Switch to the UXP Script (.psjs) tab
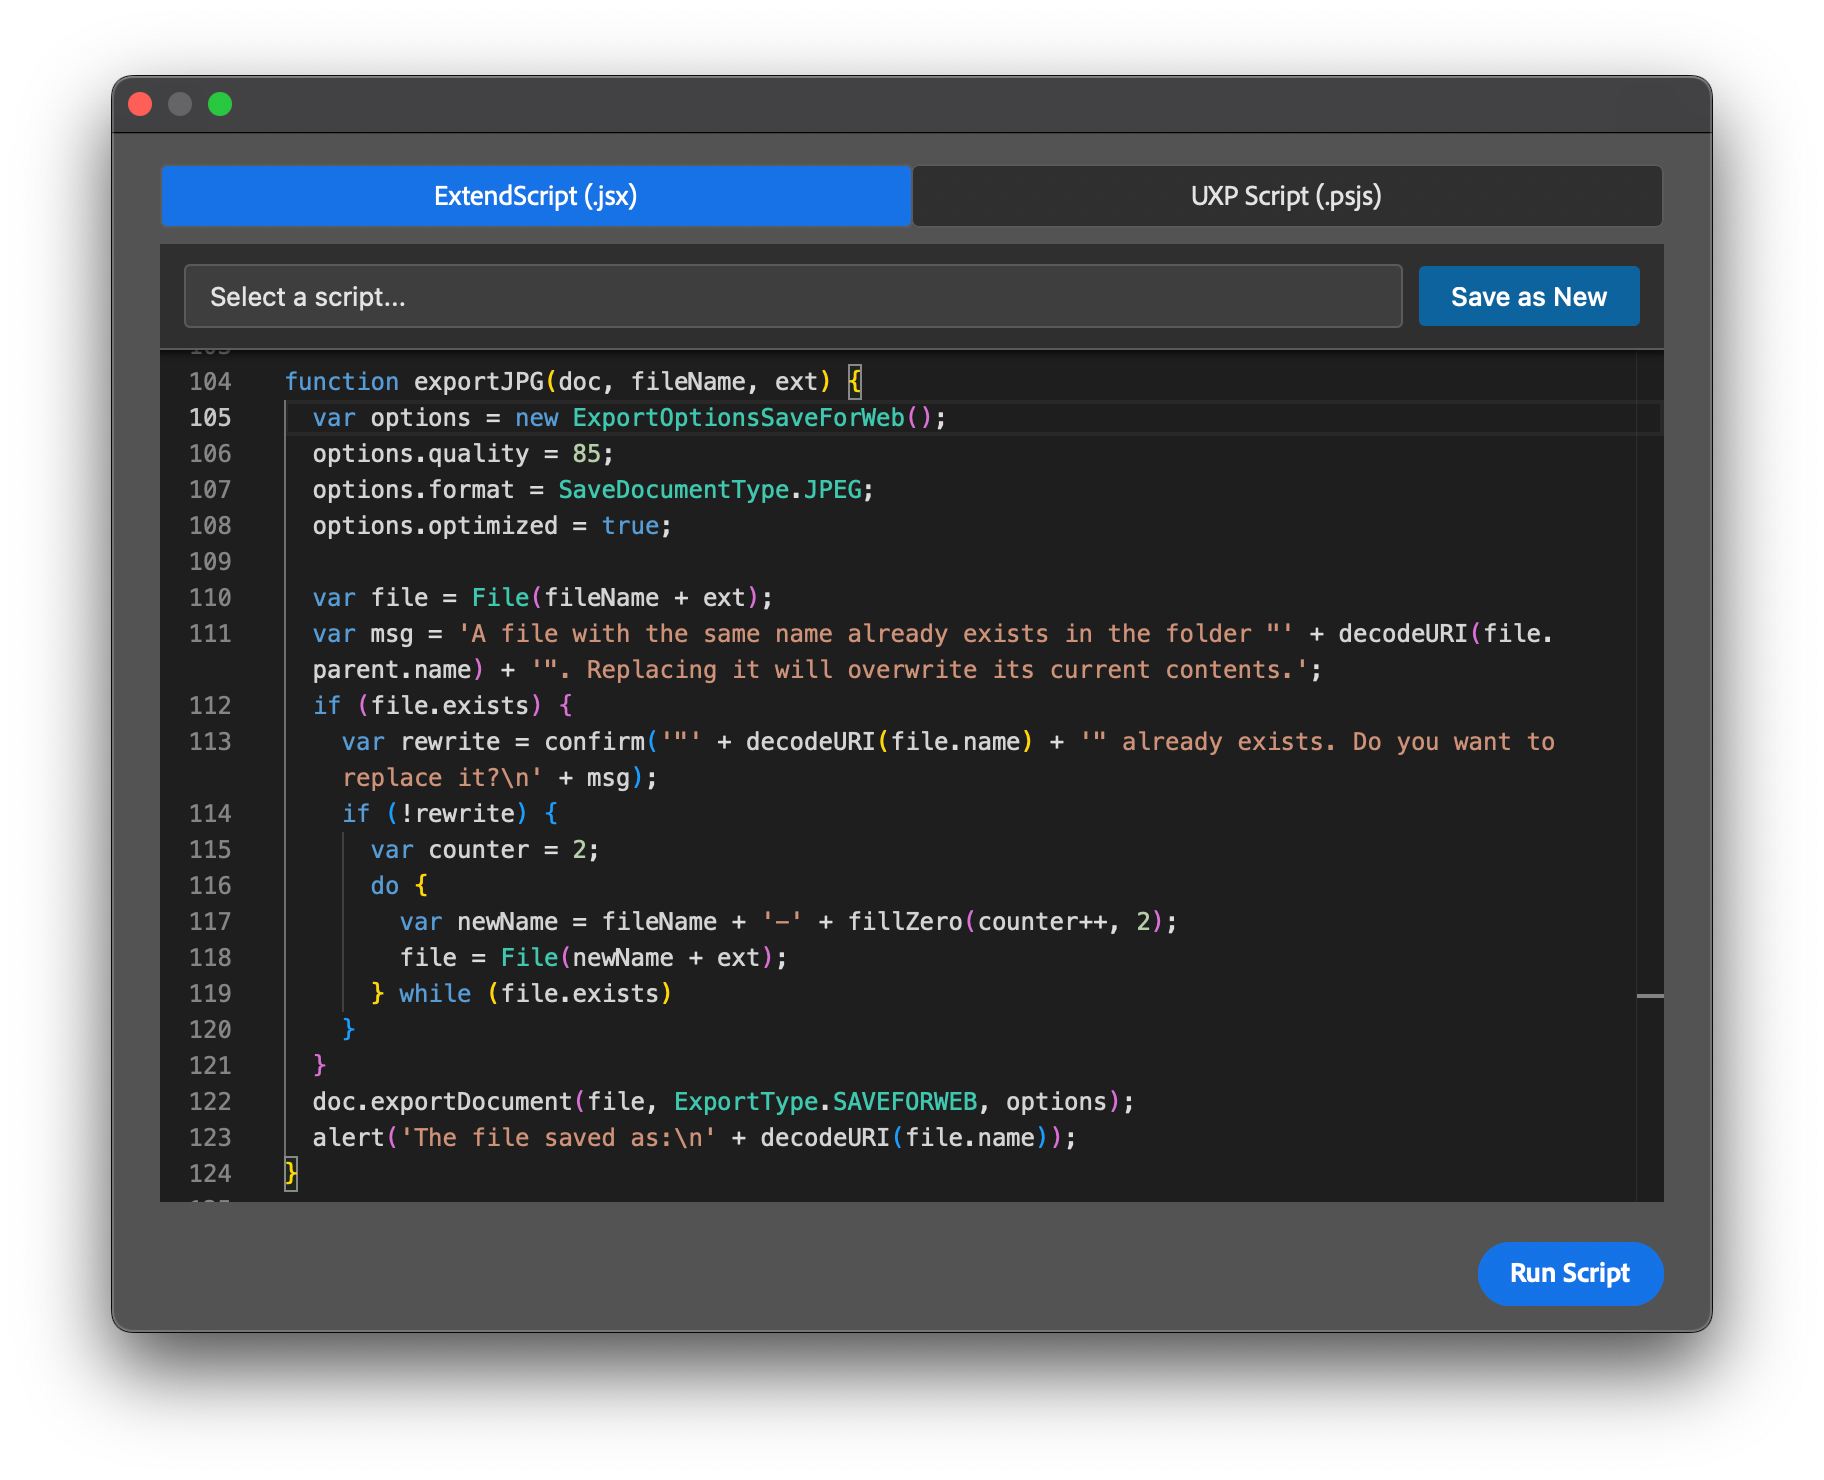1824x1480 pixels. (x=1286, y=196)
